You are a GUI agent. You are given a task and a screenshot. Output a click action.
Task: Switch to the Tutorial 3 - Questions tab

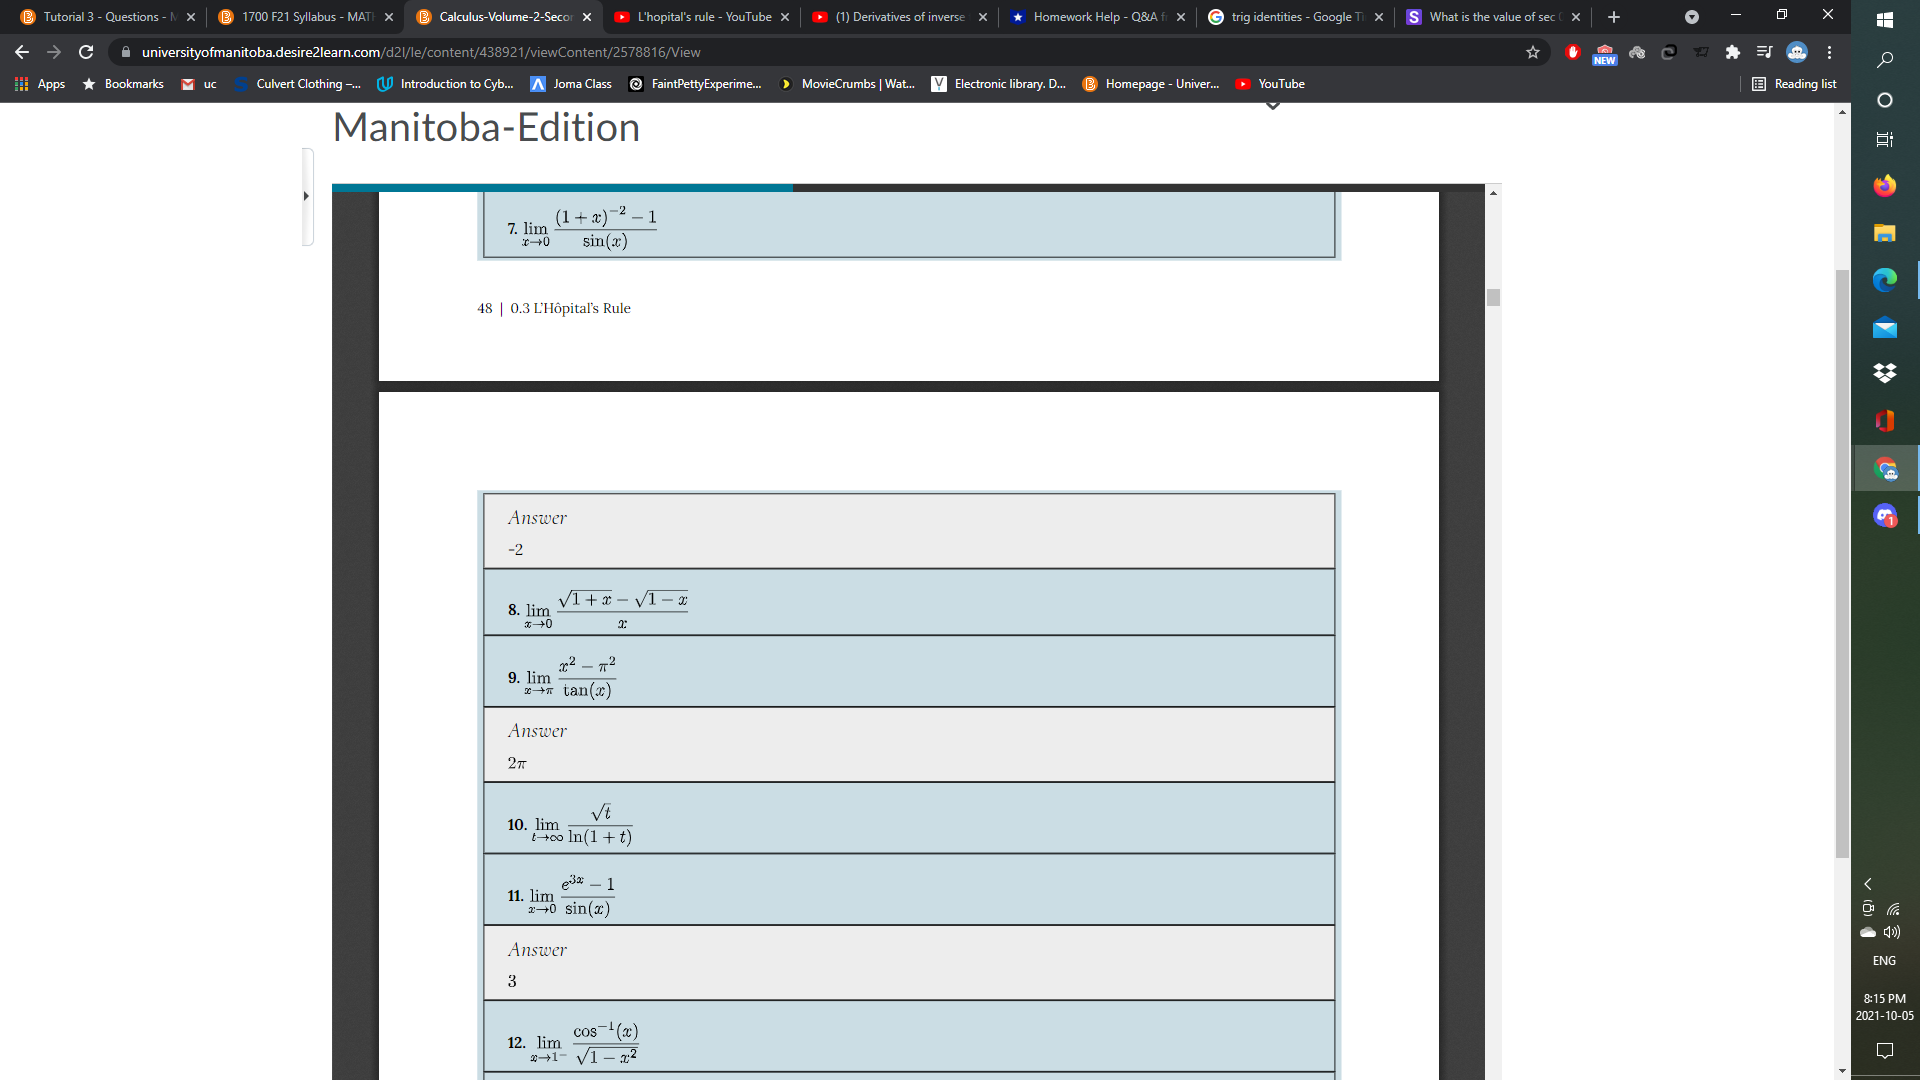pyautogui.click(x=100, y=17)
